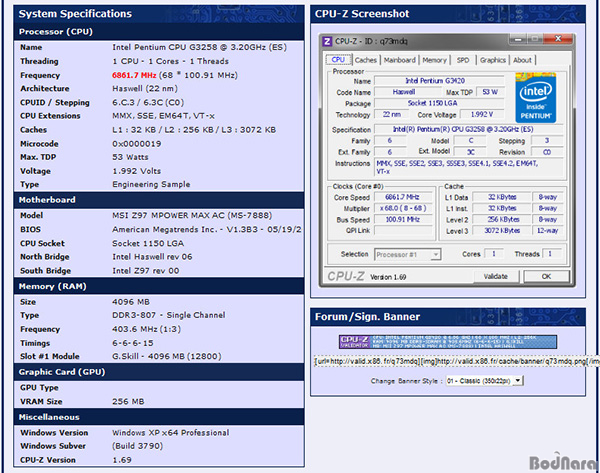Click the North Bridge Intel Haswell rev 06
Image resolution: width=600 pixels, height=473 pixels.
pyautogui.click(x=152, y=257)
